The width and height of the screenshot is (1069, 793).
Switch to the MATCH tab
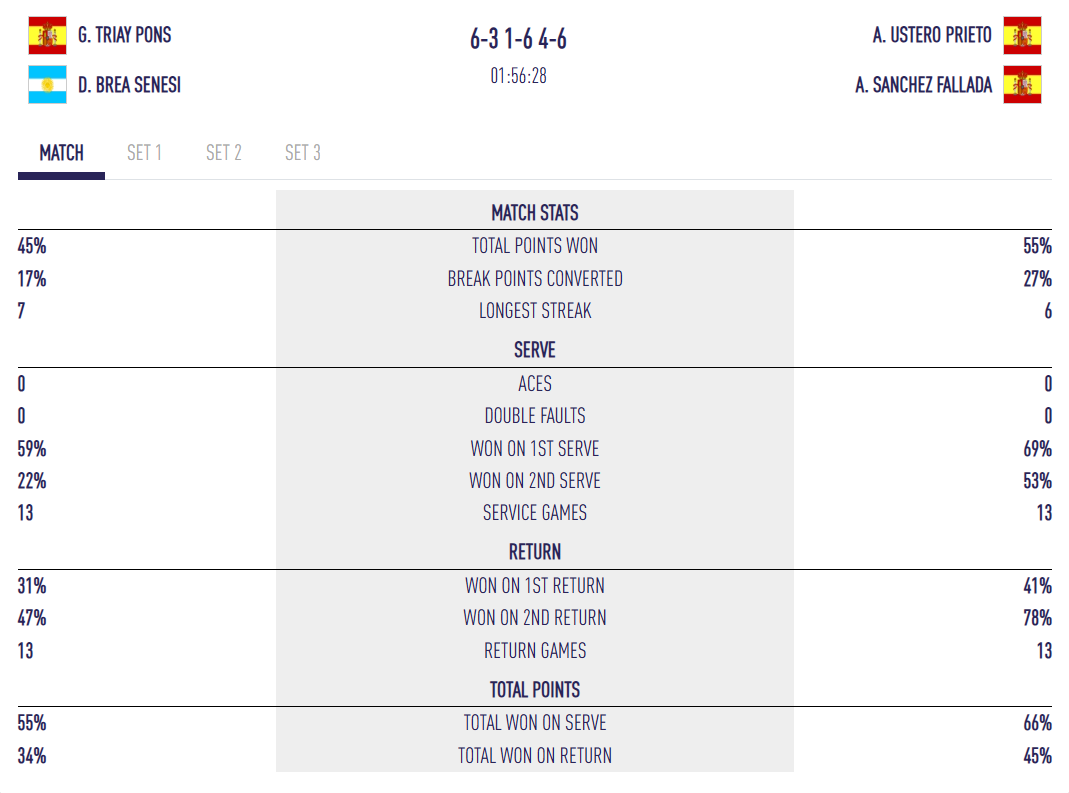coord(61,153)
